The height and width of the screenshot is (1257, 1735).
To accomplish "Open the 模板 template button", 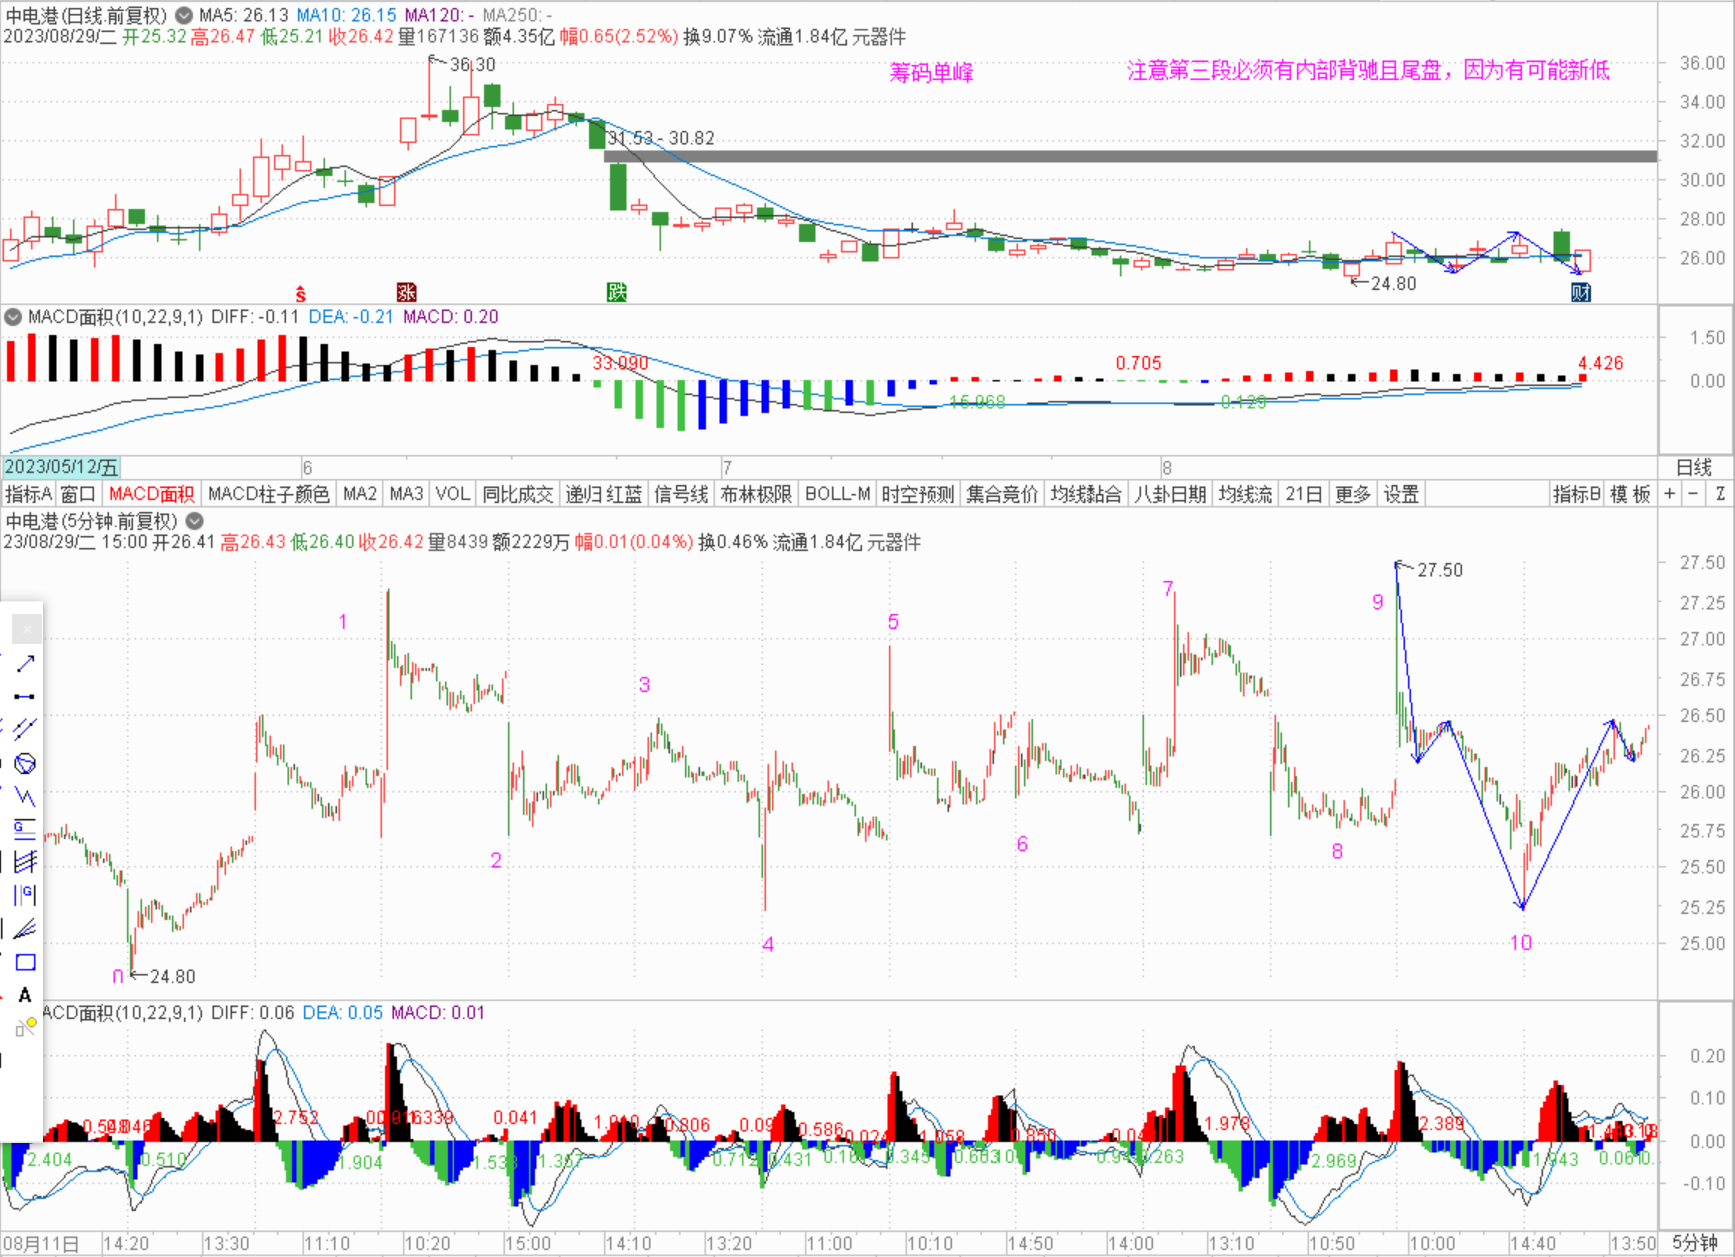I will tap(1630, 494).
